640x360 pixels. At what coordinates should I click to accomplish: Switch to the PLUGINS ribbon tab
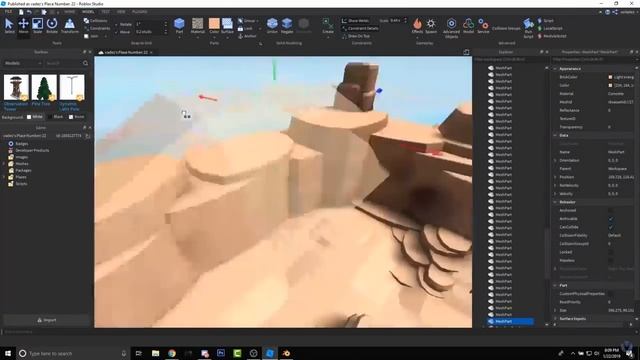140,12
